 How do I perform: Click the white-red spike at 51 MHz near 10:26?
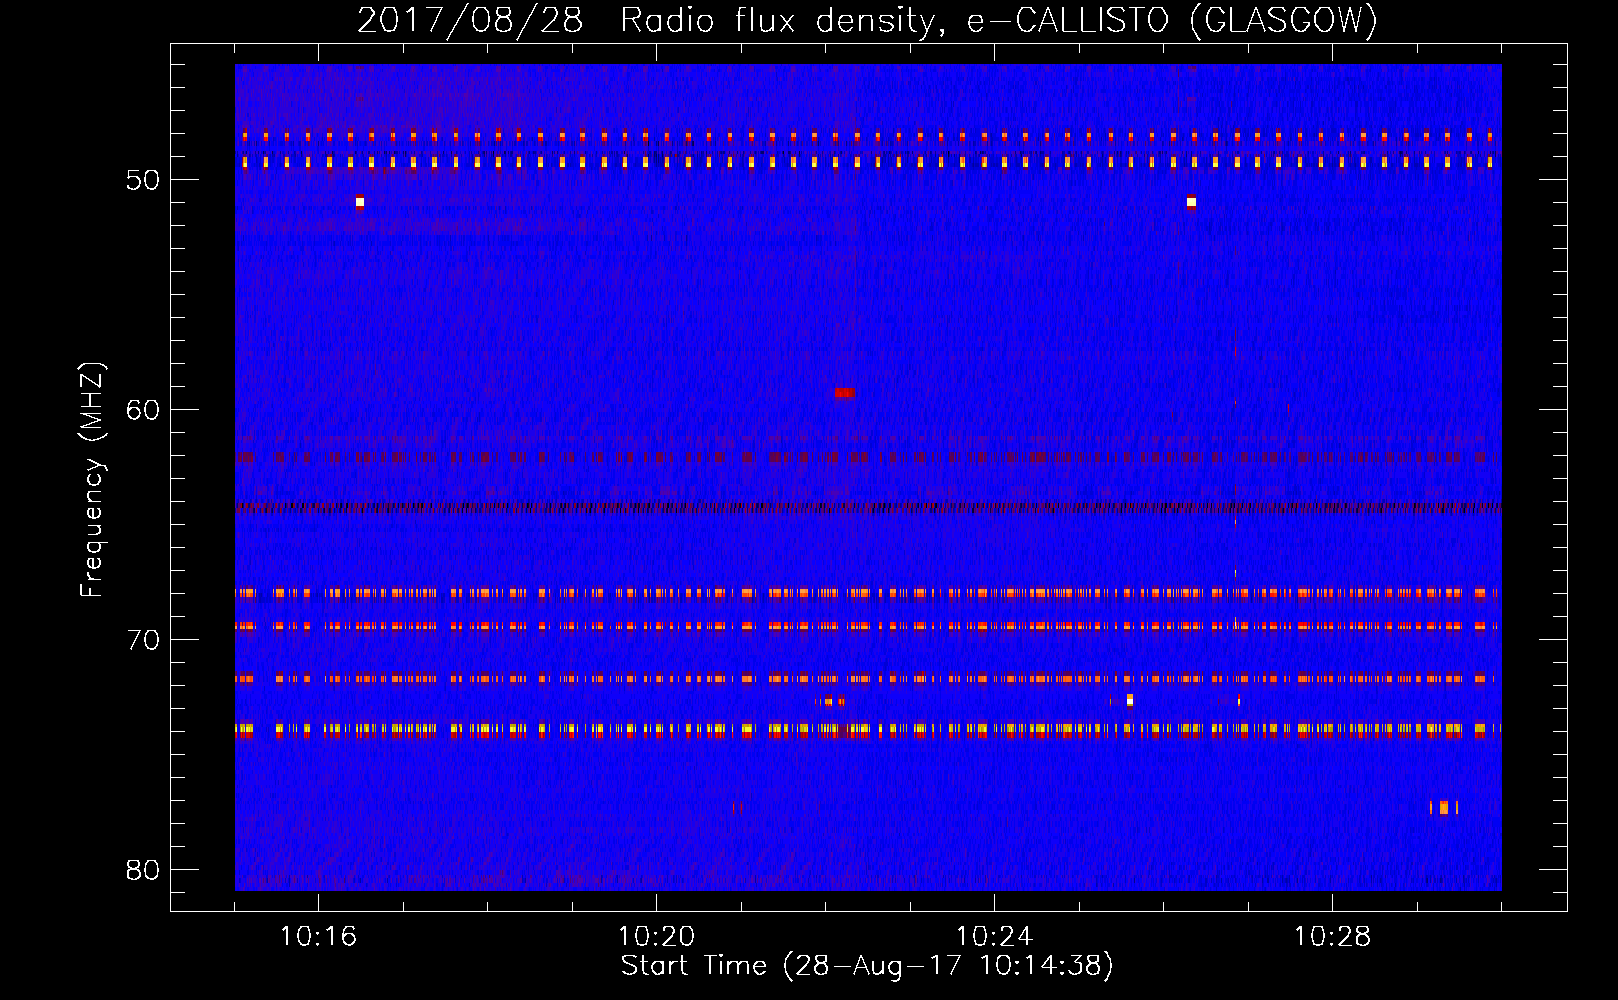coord(1191,202)
